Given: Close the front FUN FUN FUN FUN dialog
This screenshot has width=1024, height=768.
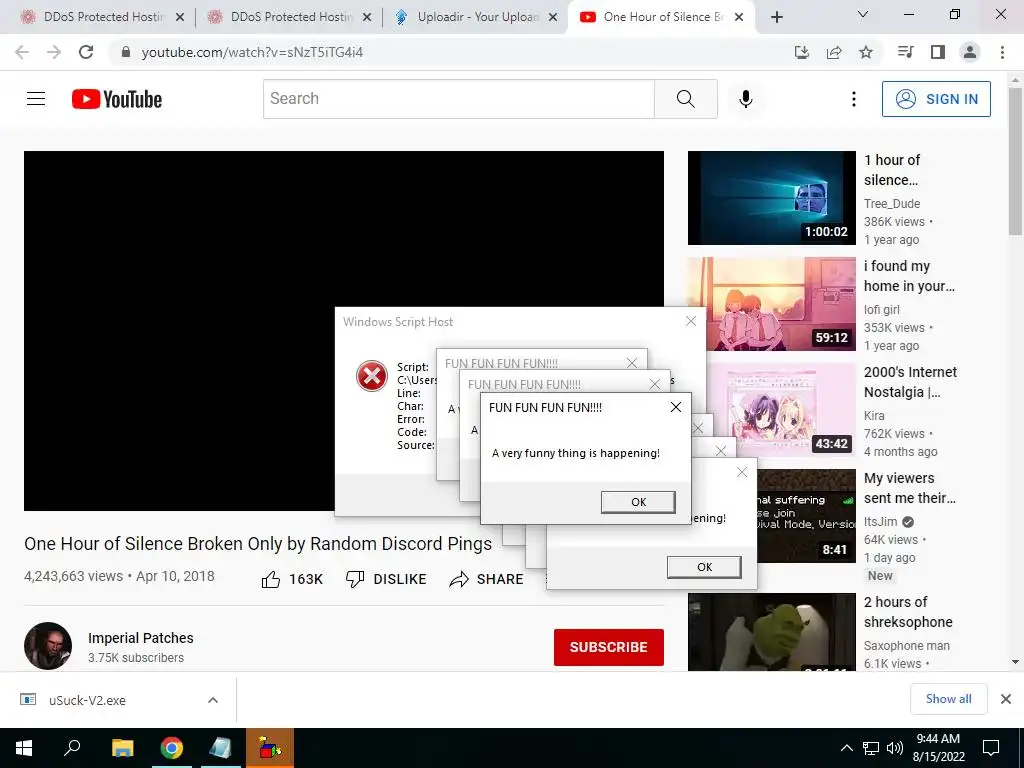Looking at the screenshot, I should tap(676, 408).
